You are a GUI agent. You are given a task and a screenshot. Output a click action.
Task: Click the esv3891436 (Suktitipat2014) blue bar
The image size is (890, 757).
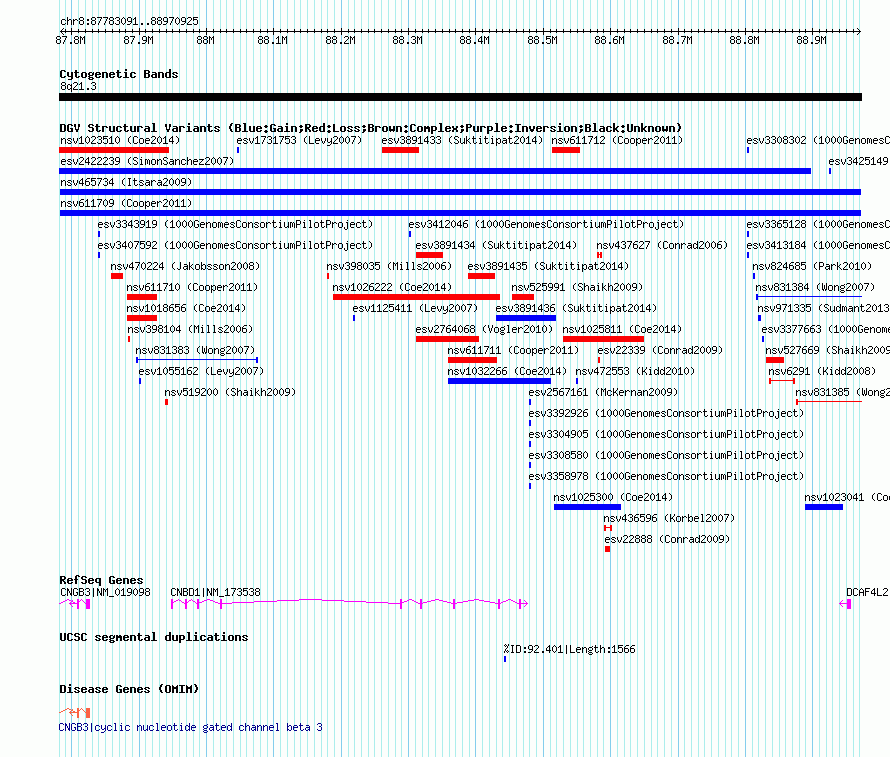(526, 318)
